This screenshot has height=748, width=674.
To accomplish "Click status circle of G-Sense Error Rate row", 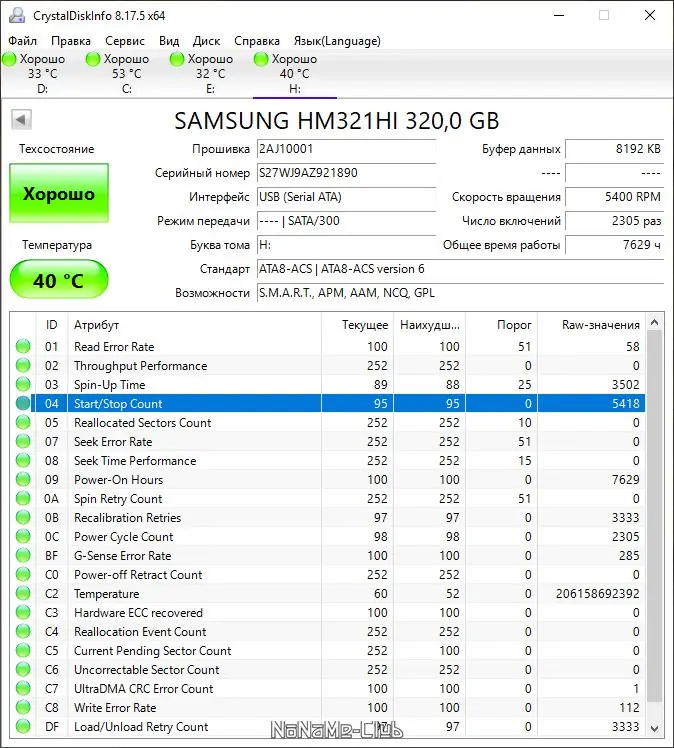I will coord(23,555).
